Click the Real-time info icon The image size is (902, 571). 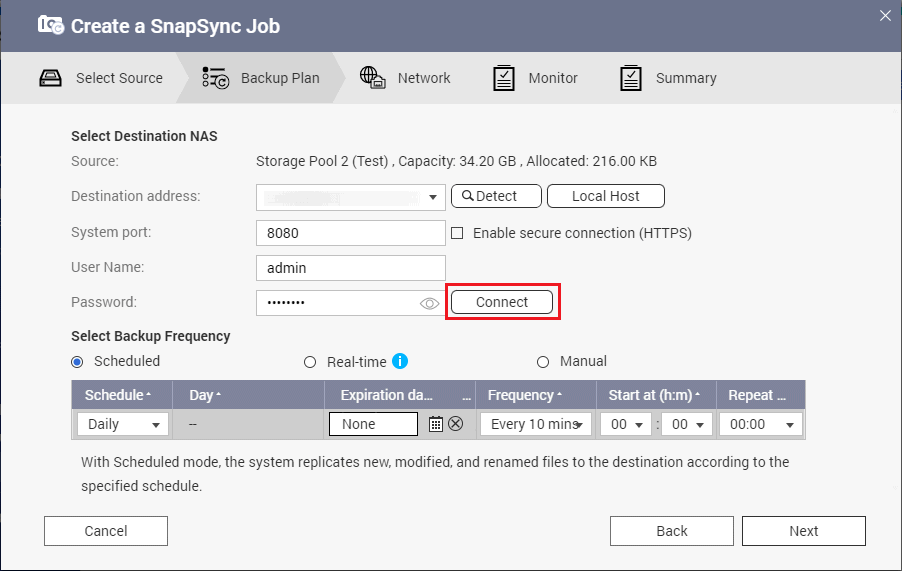click(400, 361)
